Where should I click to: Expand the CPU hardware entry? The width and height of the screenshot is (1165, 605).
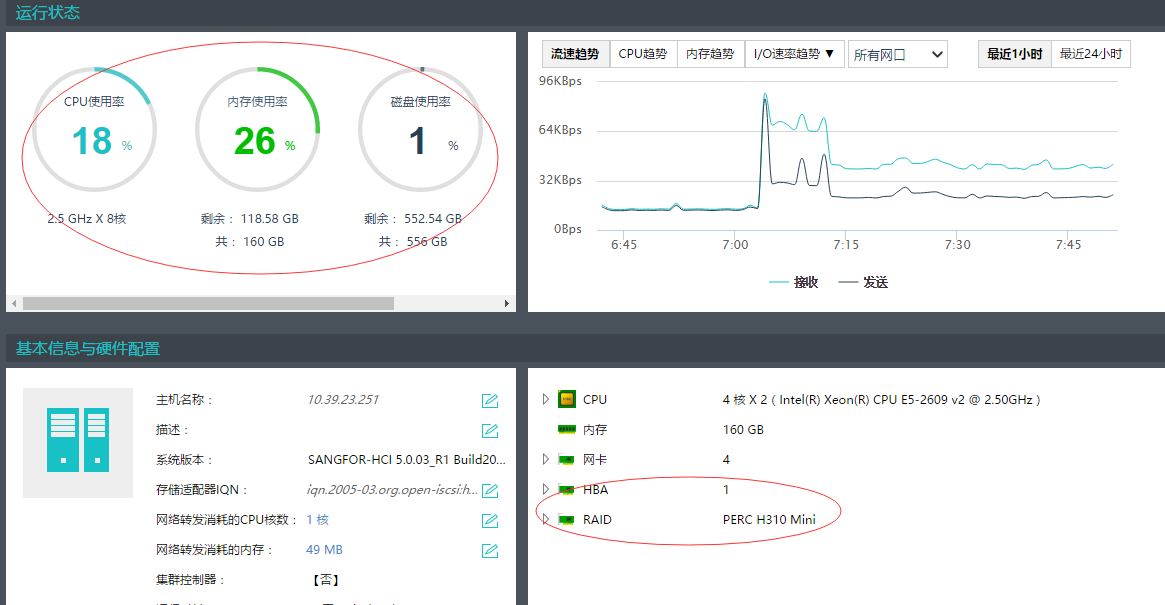pos(545,400)
